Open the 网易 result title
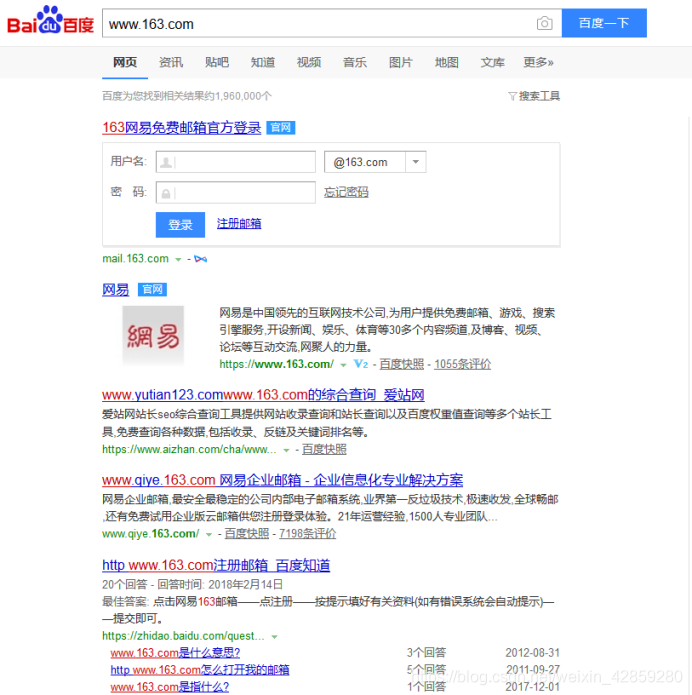 (x=116, y=290)
